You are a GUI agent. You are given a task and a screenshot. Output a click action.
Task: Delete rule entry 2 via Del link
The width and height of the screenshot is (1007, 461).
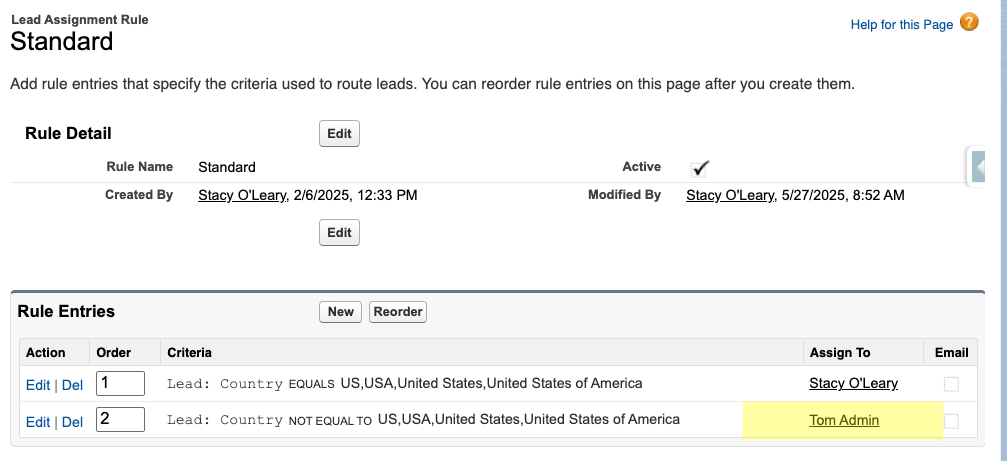click(x=72, y=422)
